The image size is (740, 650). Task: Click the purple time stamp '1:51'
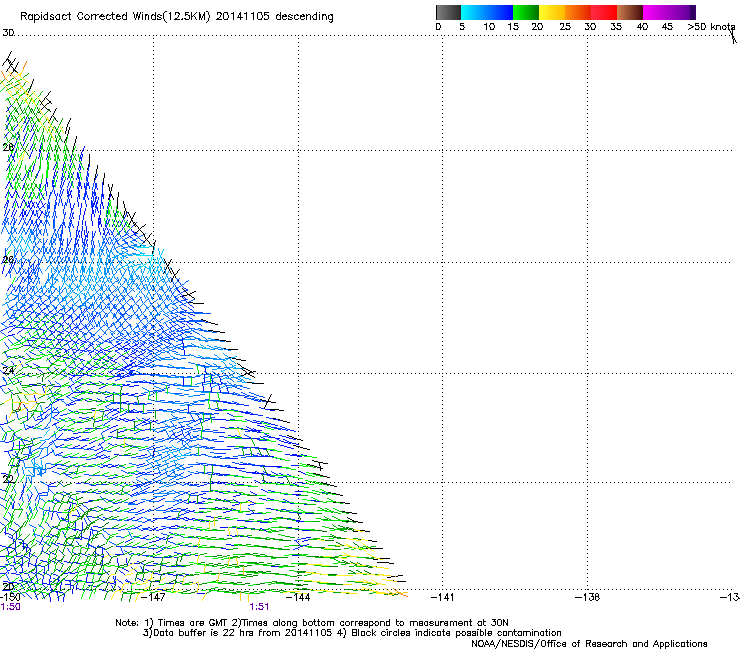pyautogui.click(x=259, y=607)
